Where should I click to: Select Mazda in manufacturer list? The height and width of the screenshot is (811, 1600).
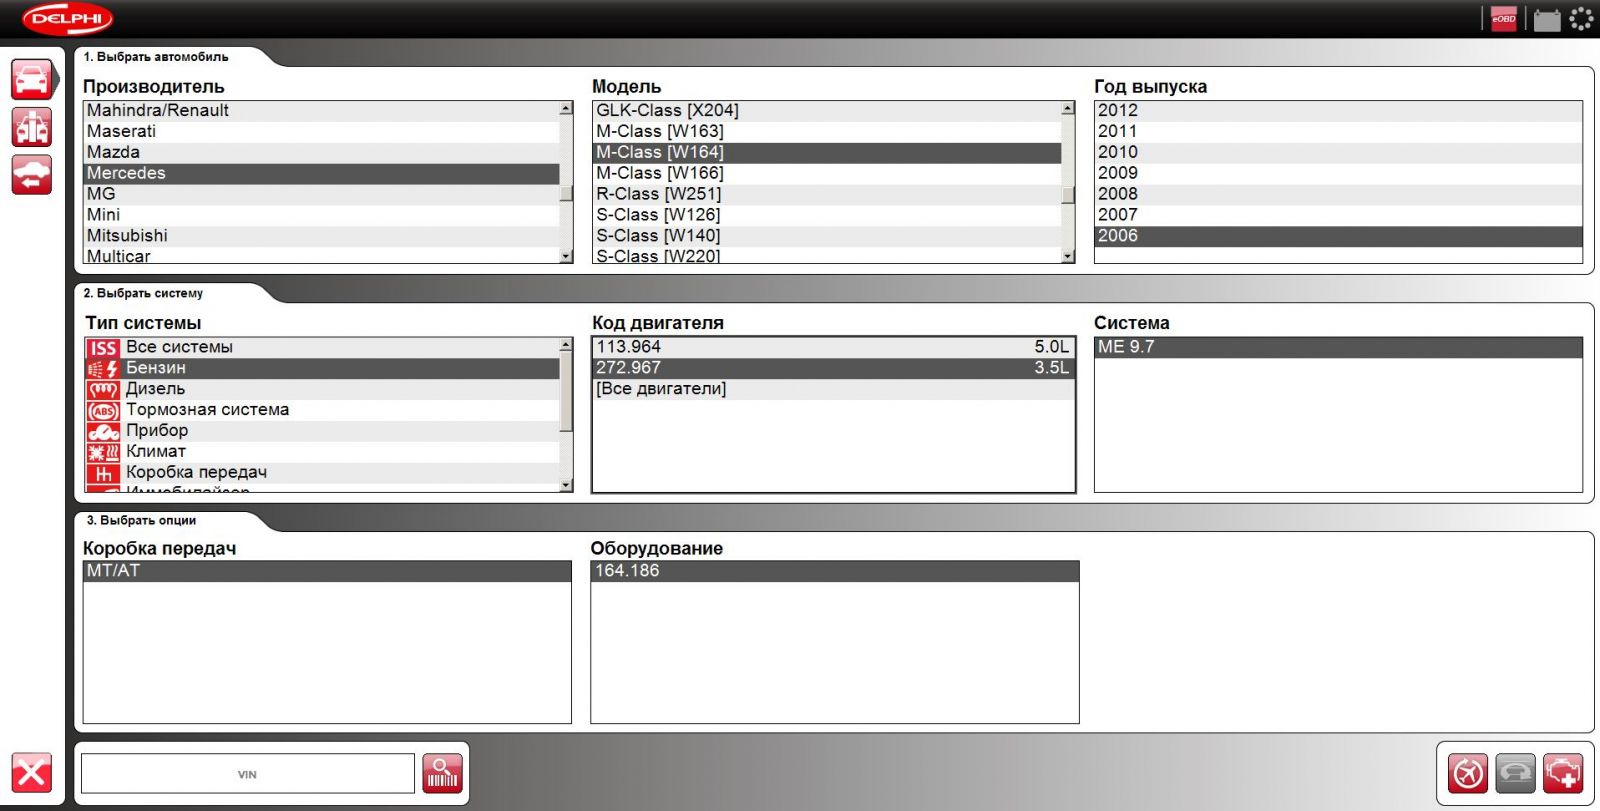tap(321, 152)
